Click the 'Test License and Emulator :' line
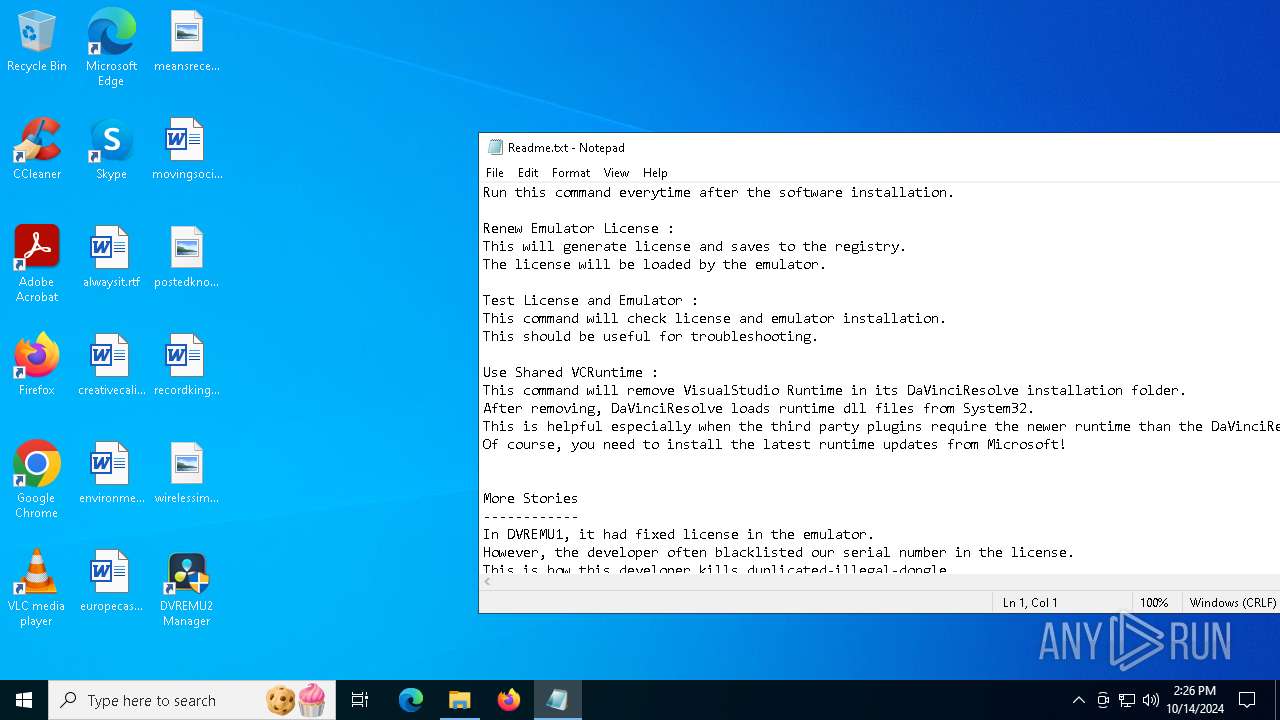The height and width of the screenshot is (720, 1280). pyautogui.click(x=590, y=300)
